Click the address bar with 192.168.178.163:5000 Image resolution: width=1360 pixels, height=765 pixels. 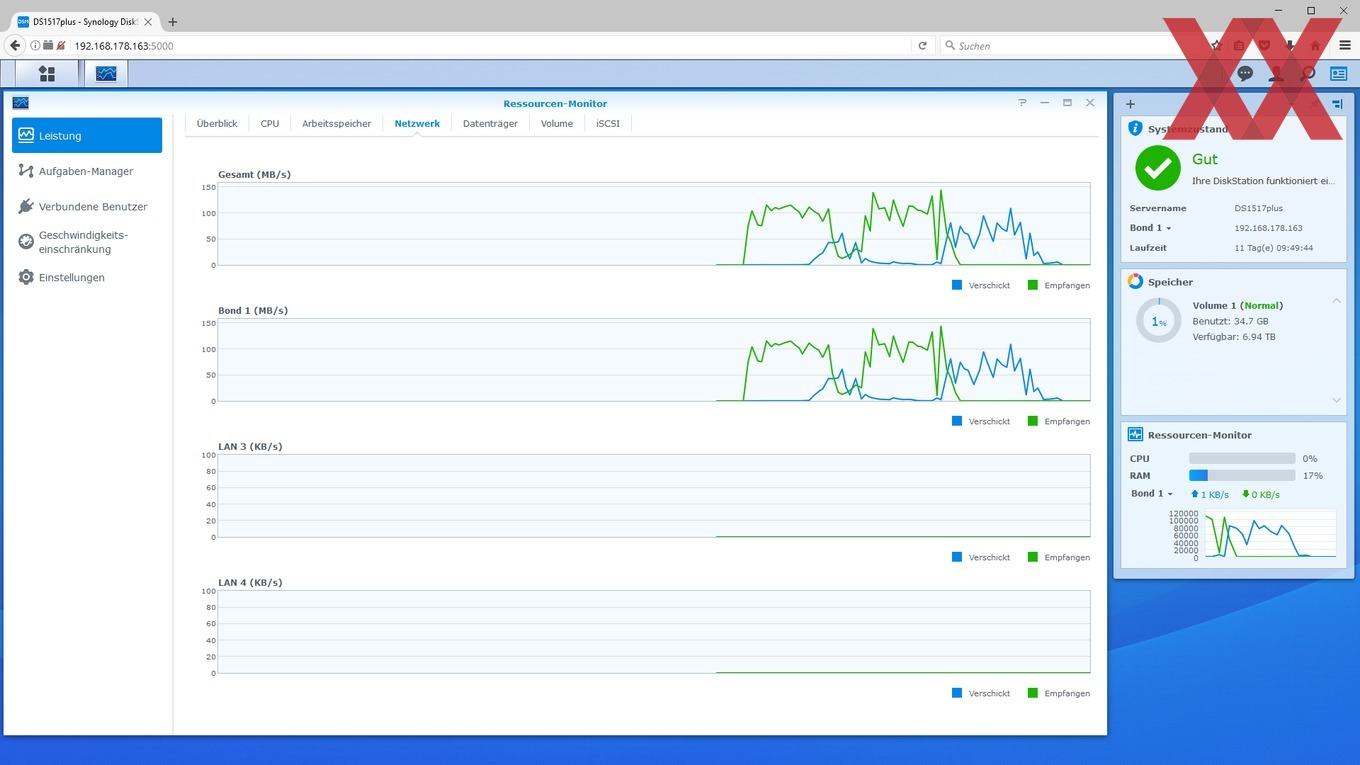pos(480,45)
